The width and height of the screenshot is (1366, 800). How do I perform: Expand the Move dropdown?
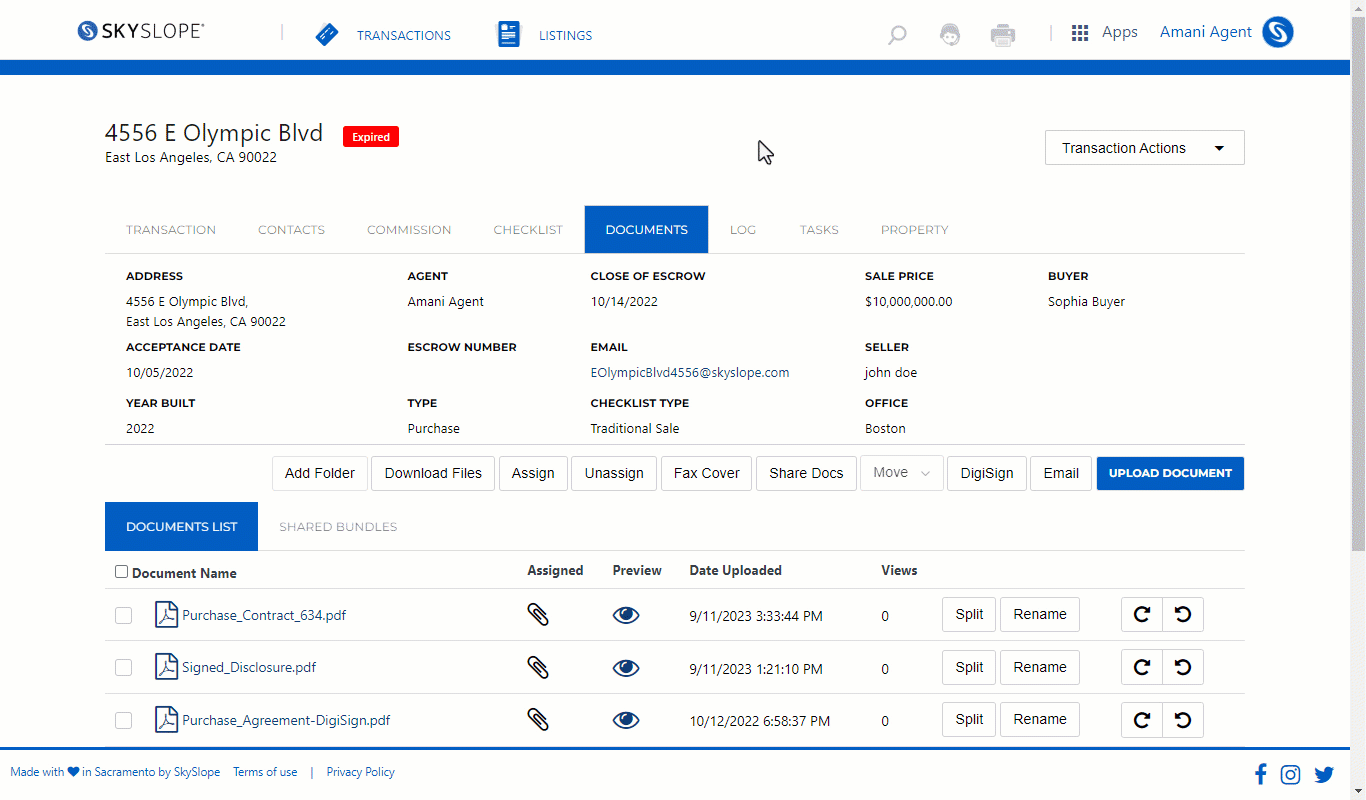tap(902, 473)
